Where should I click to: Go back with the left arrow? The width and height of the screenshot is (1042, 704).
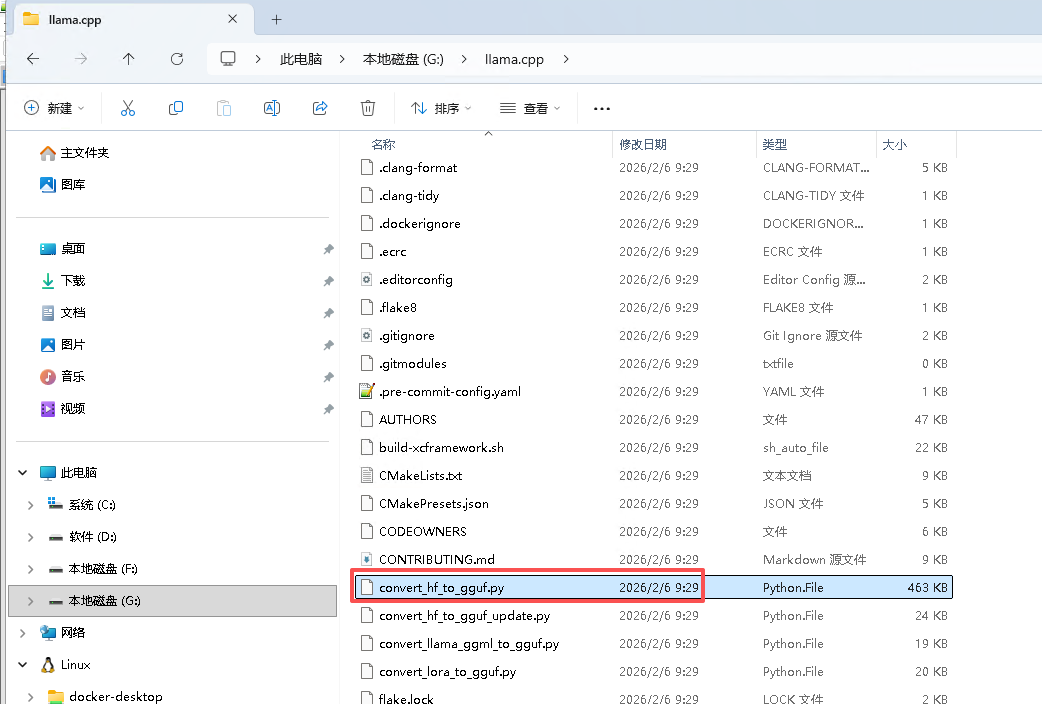33,59
